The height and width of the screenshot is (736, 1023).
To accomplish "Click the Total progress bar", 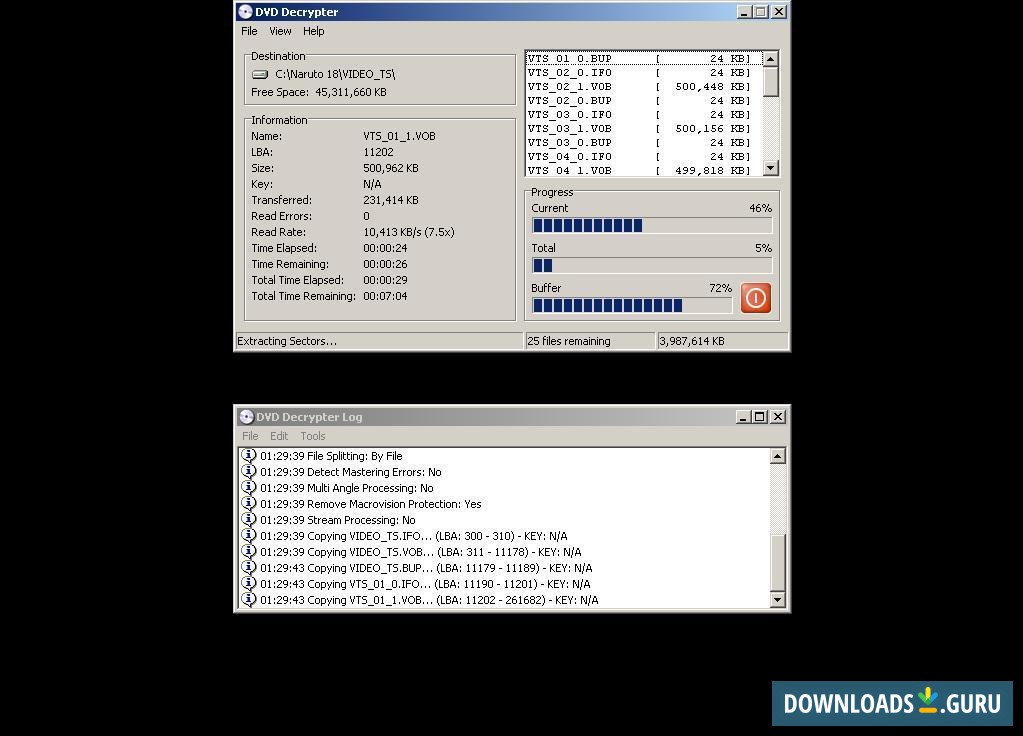I will click(652, 266).
